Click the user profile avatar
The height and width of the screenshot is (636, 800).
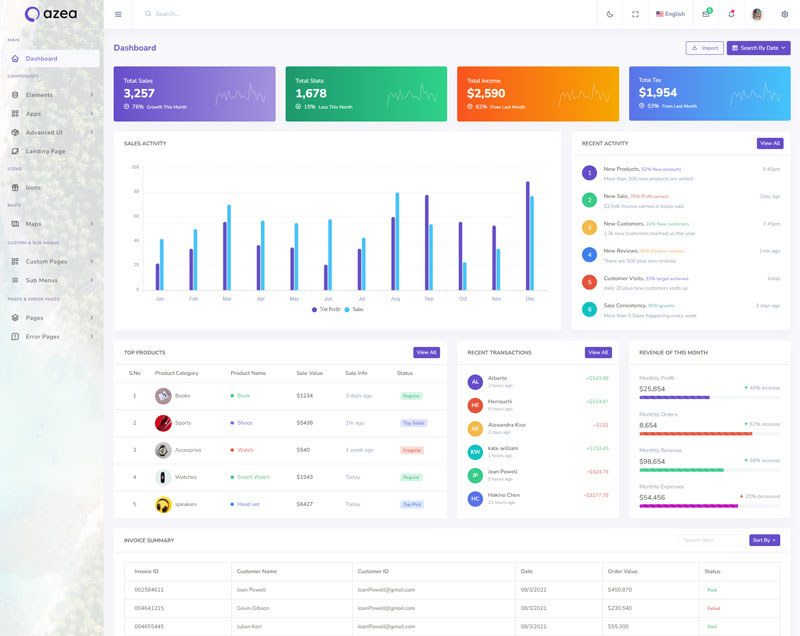tap(757, 14)
